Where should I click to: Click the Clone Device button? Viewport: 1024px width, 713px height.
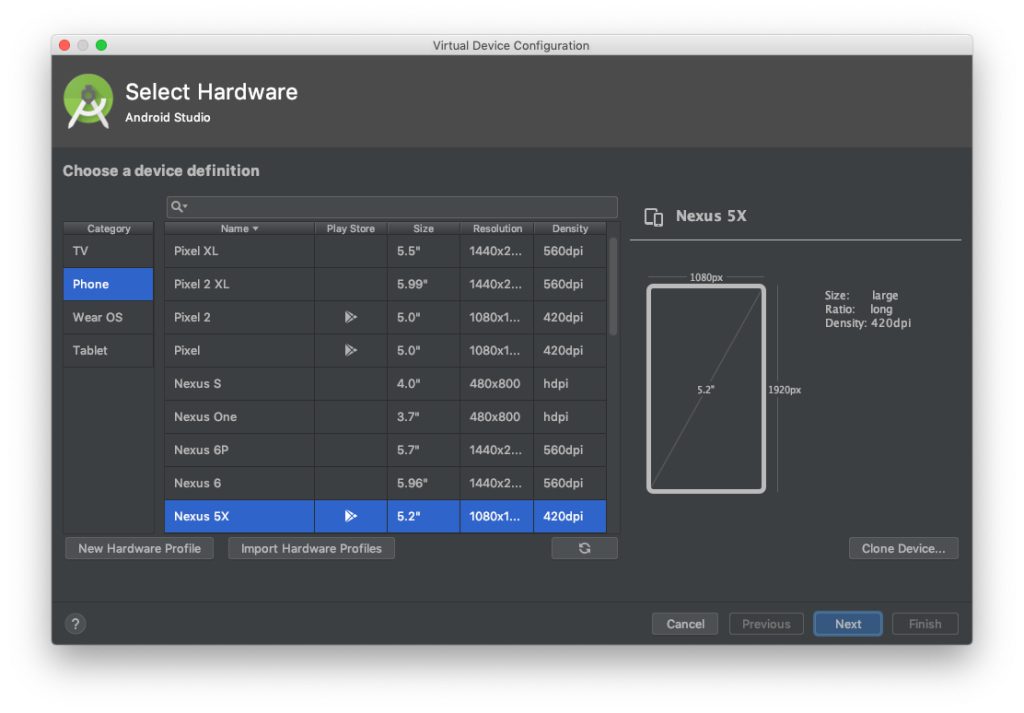903,548
